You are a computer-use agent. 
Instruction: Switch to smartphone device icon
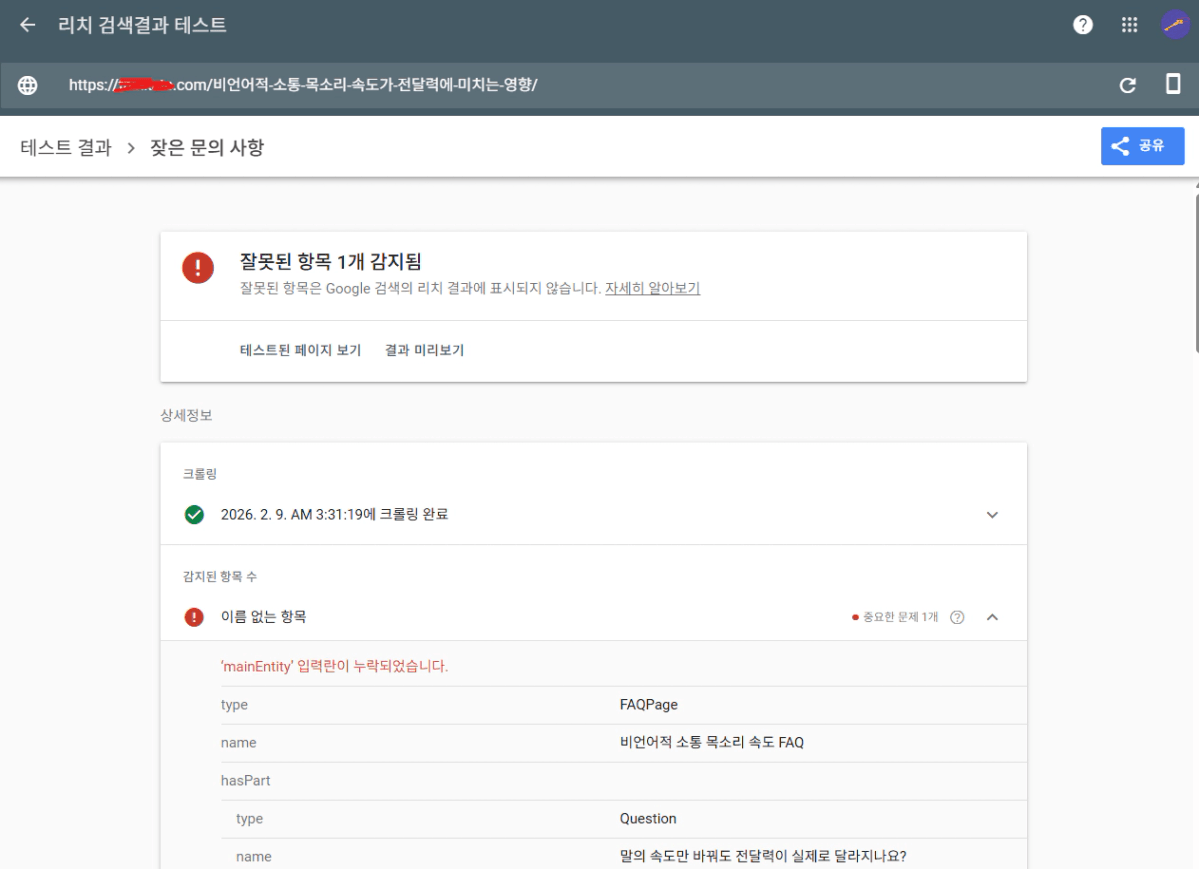(1173, 85)
